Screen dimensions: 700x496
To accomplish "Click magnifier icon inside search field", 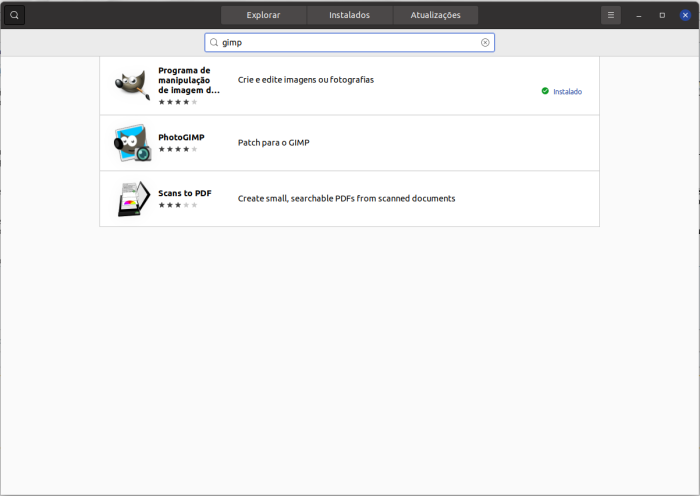I will click(x=214, y=42).
